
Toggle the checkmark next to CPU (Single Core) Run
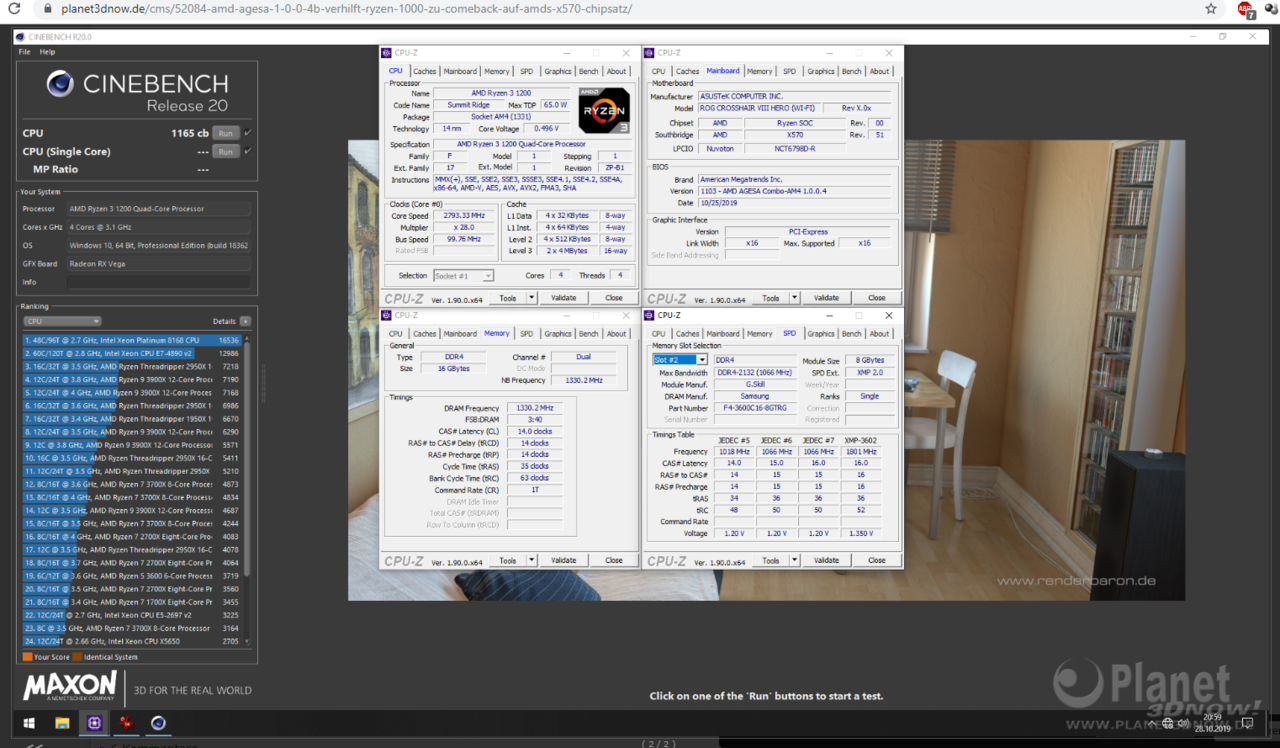pyautogui.click(x=247, y=151)
